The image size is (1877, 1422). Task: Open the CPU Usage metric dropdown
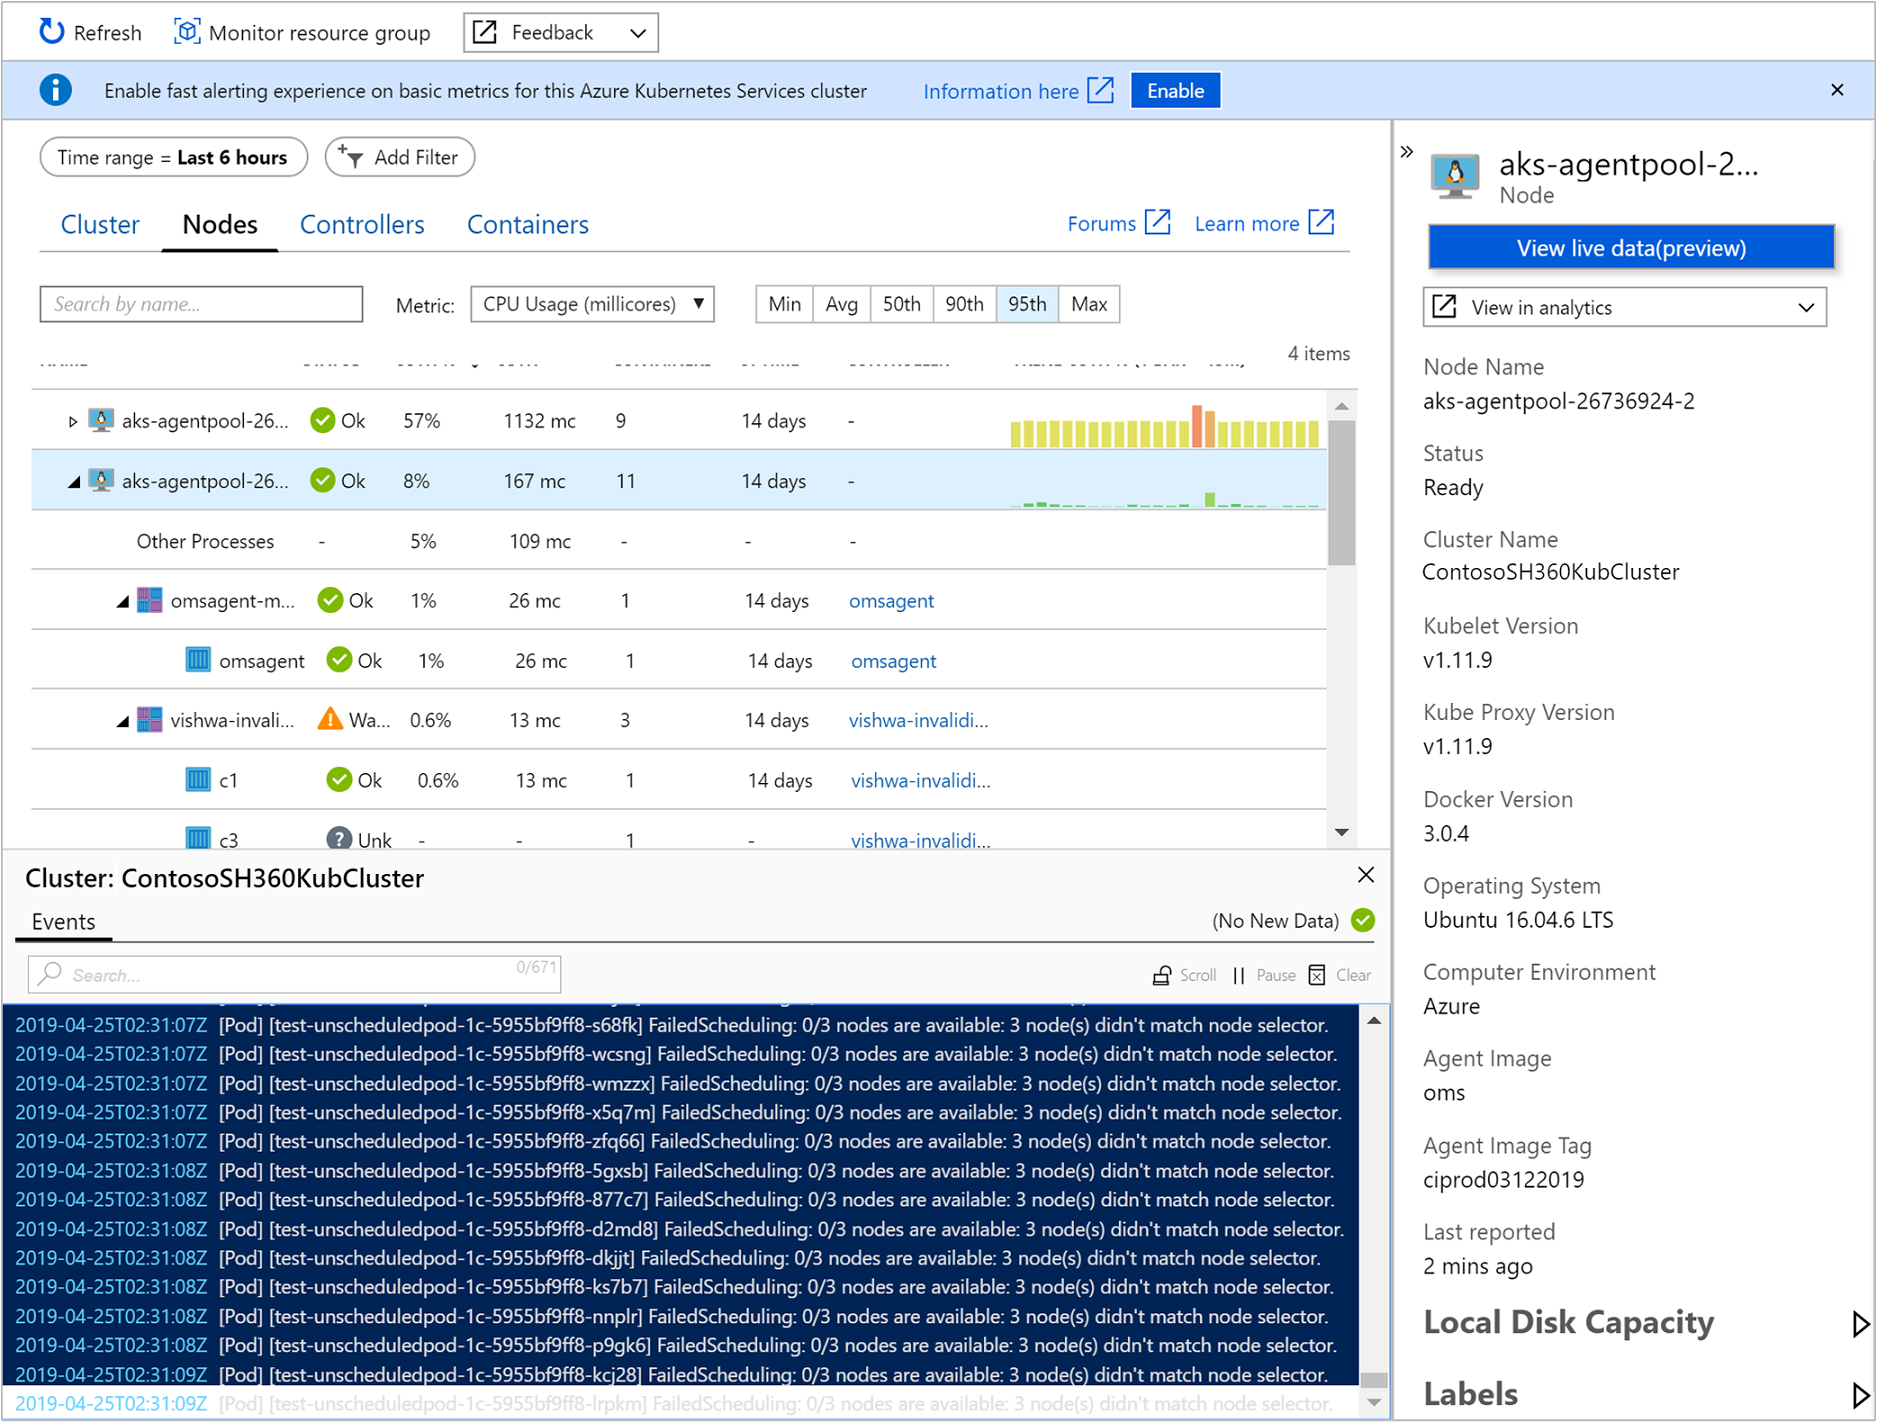(x=592, y=304)
